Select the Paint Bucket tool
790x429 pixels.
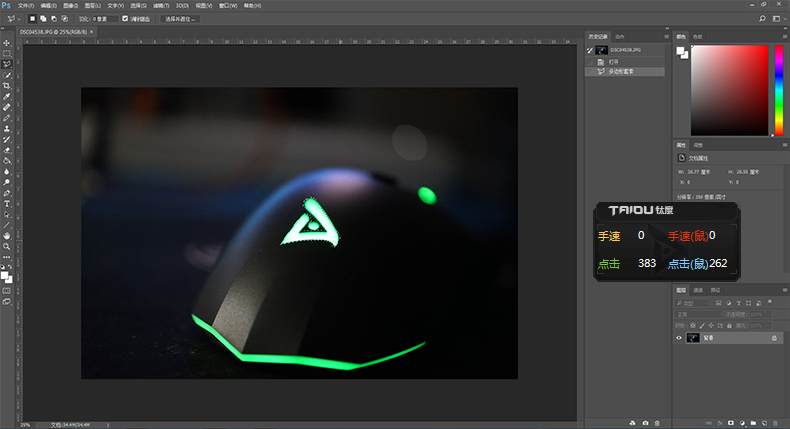[x=7, y=161]
